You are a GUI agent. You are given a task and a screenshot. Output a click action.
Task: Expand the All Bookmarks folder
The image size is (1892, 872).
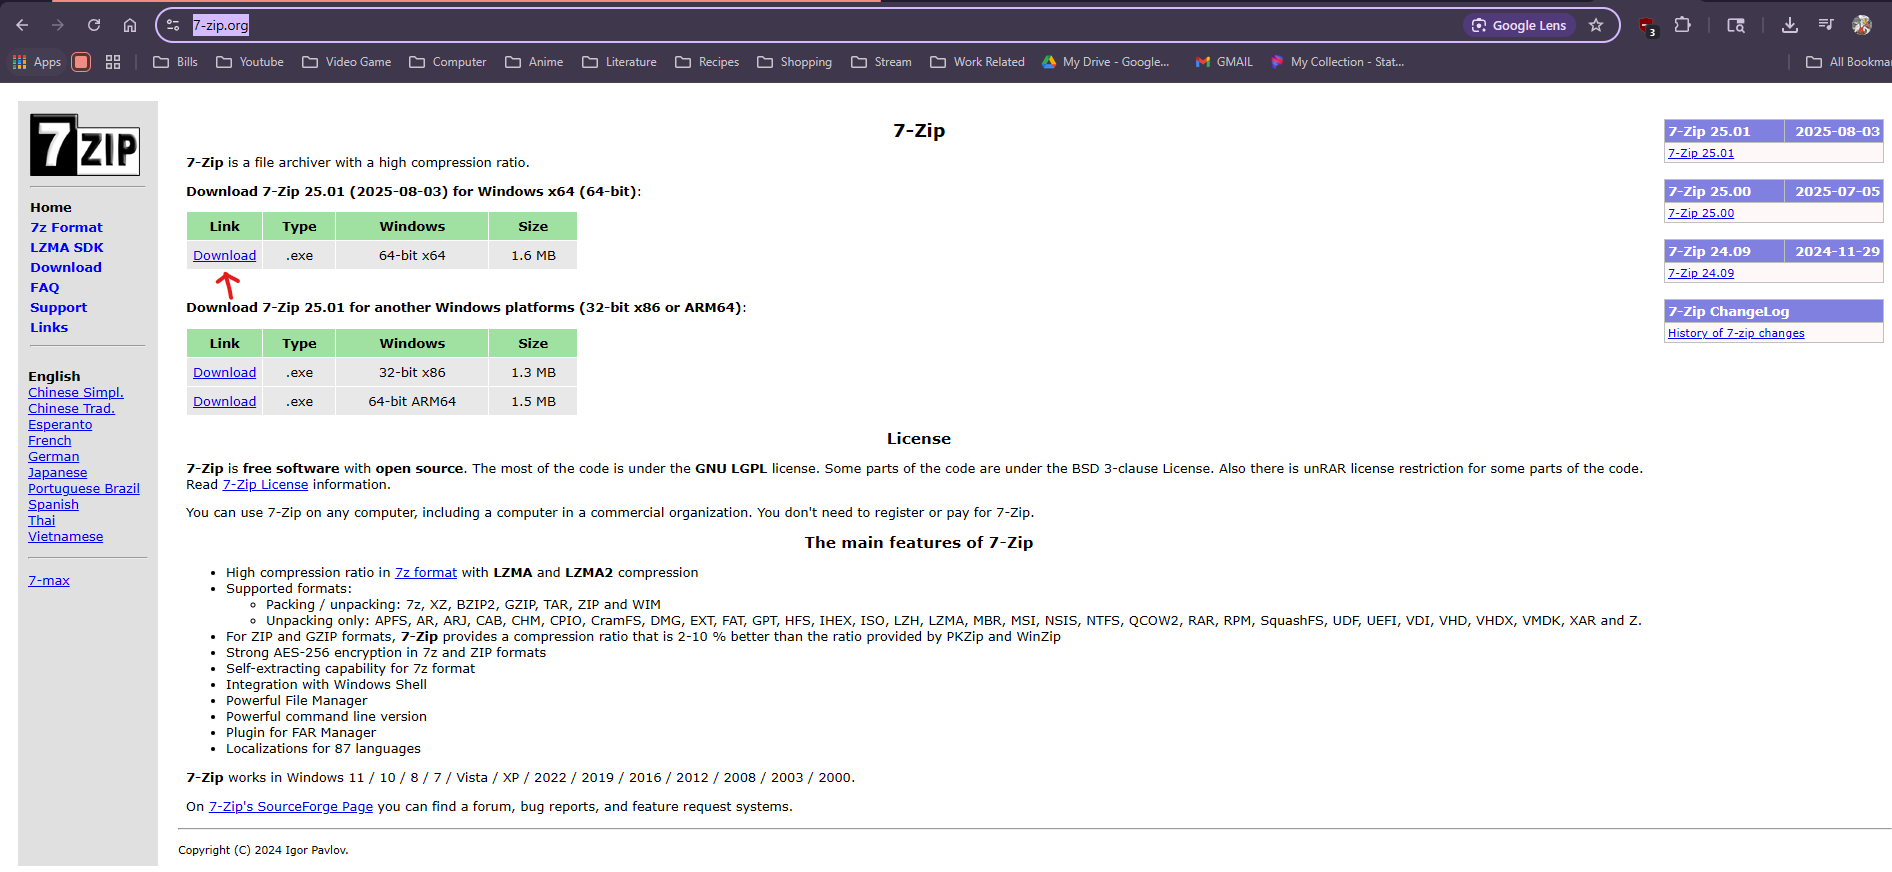tap(1848, 62)
